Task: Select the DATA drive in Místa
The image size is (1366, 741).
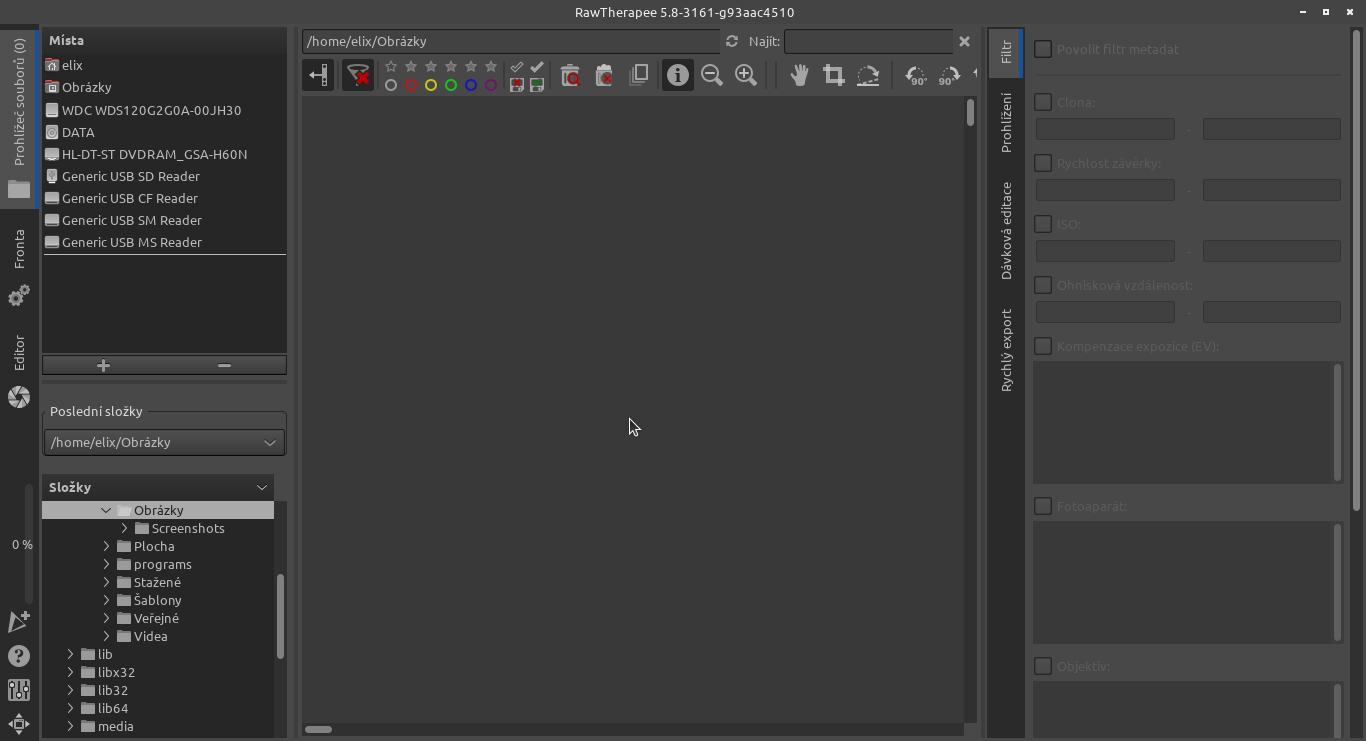Action: pyautogui.click(x=164, y=132)
